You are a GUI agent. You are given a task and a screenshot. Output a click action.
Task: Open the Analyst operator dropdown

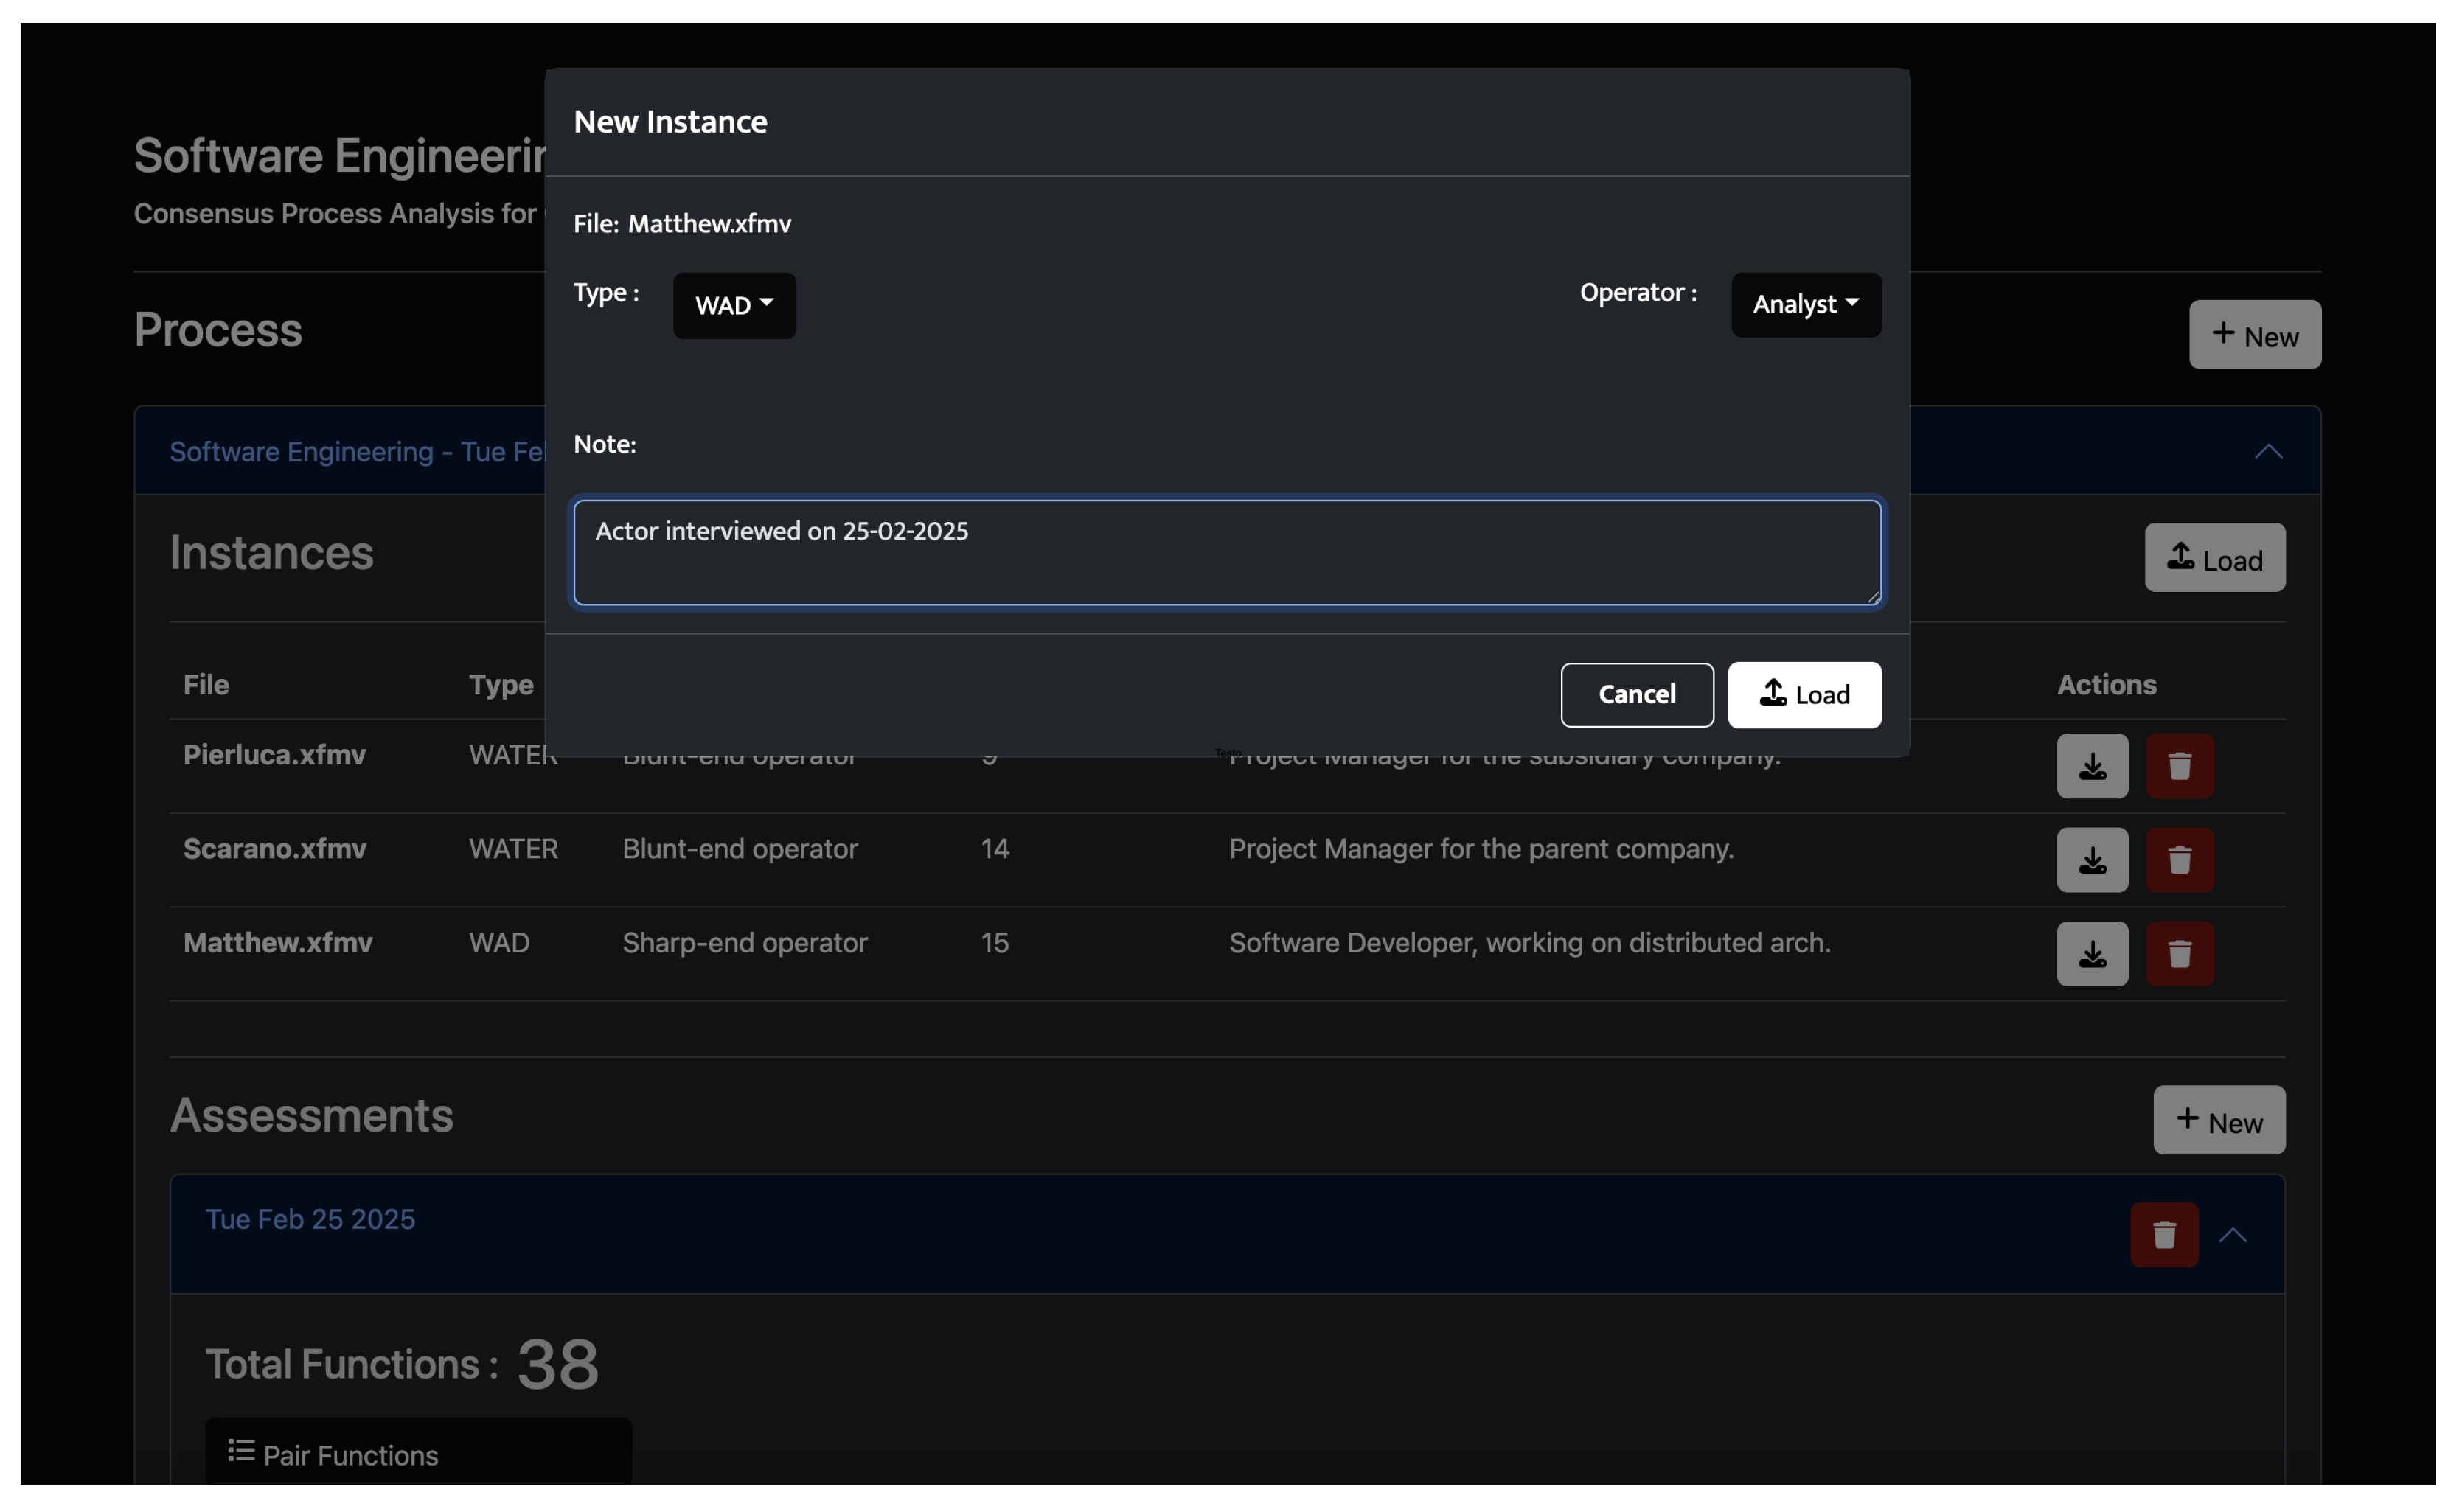click(x=1805, y=305)
